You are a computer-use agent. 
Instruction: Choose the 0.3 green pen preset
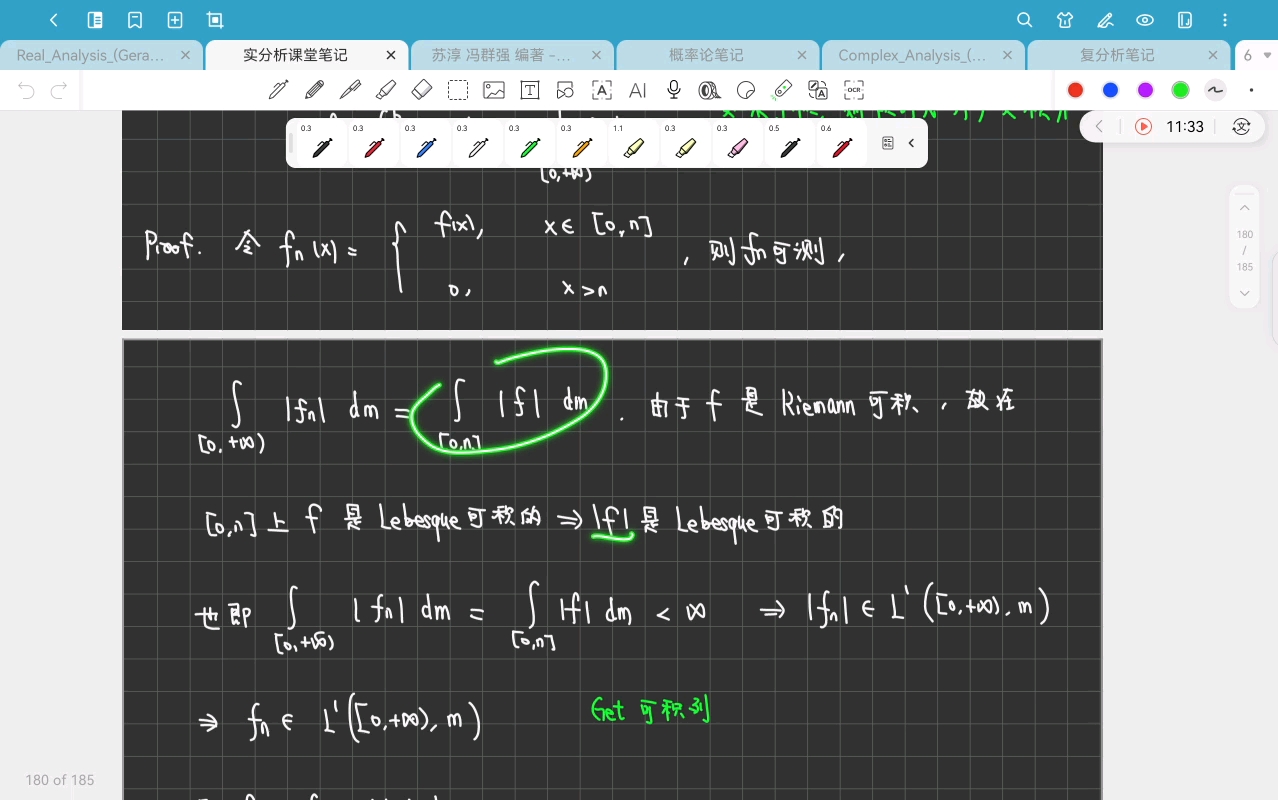530,143
